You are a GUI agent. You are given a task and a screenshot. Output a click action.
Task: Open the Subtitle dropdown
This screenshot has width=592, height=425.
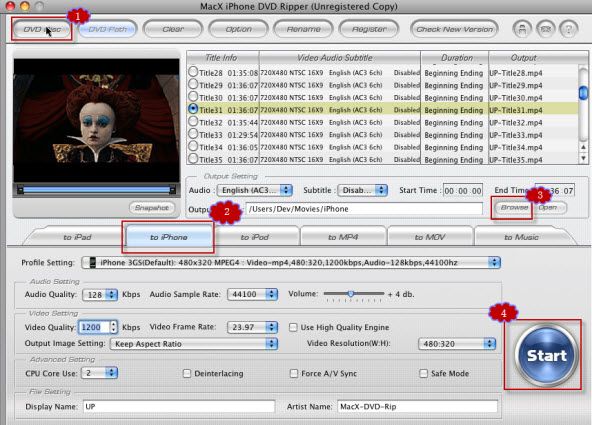[x=362, y=190]
